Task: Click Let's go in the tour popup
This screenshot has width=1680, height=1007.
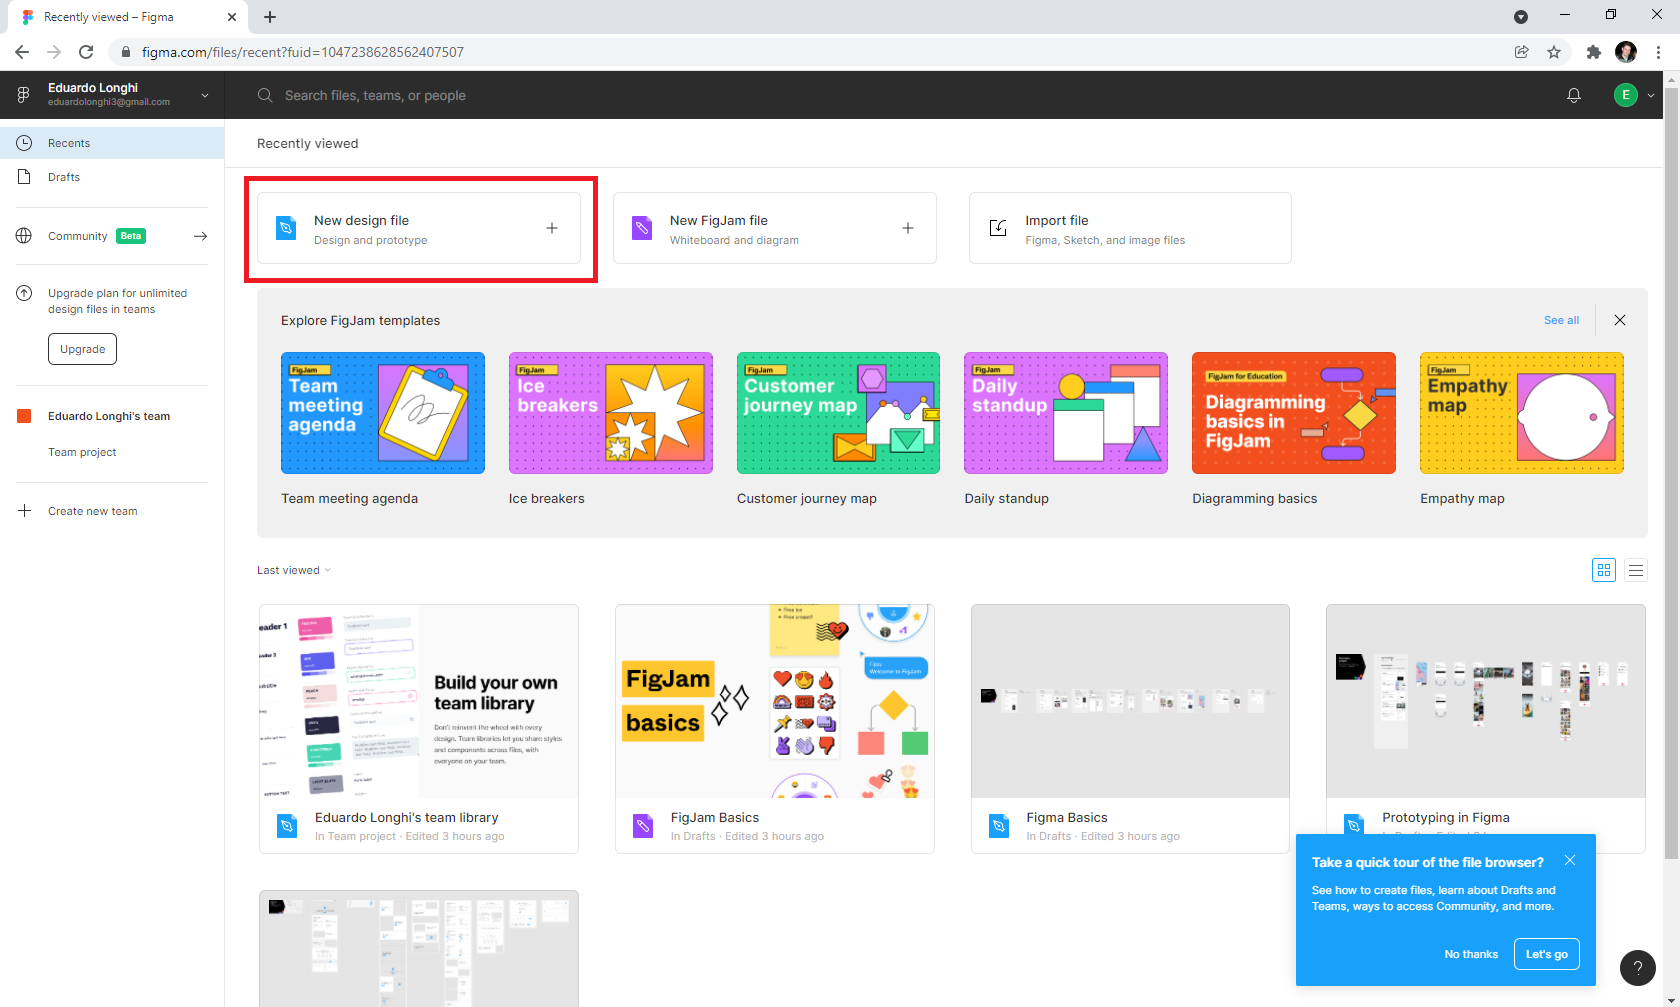Action: [1547, 954]
